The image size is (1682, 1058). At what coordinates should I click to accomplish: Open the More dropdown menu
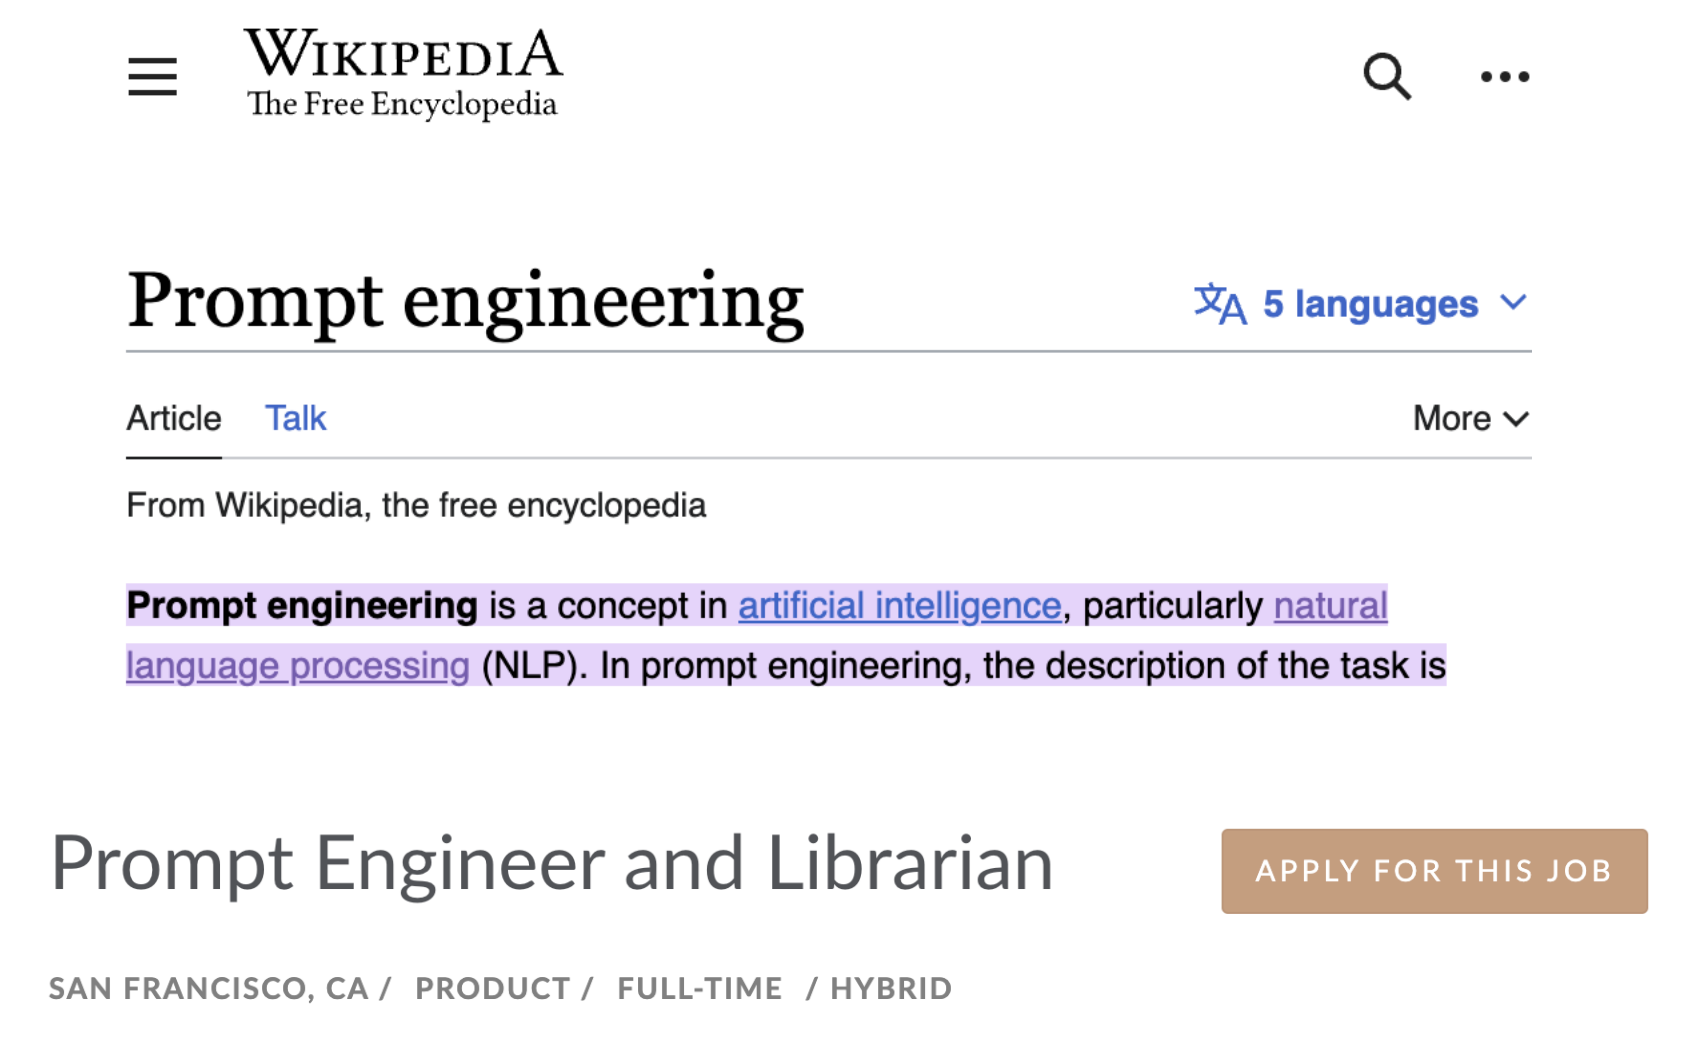(1471, 418)
